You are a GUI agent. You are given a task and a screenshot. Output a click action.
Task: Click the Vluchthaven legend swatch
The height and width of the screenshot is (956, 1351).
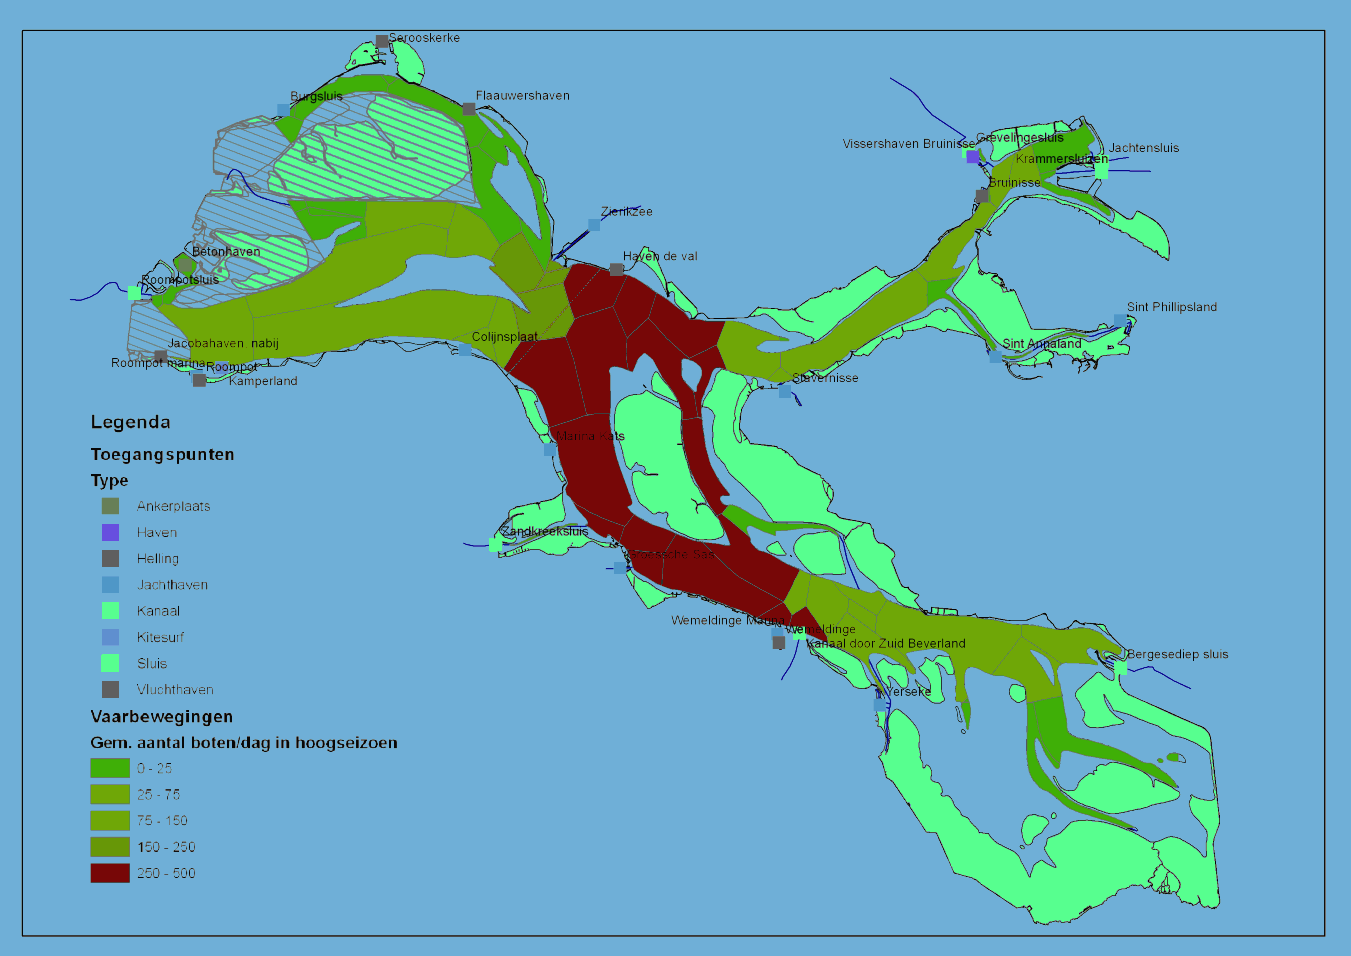click(x=110, y=689)
